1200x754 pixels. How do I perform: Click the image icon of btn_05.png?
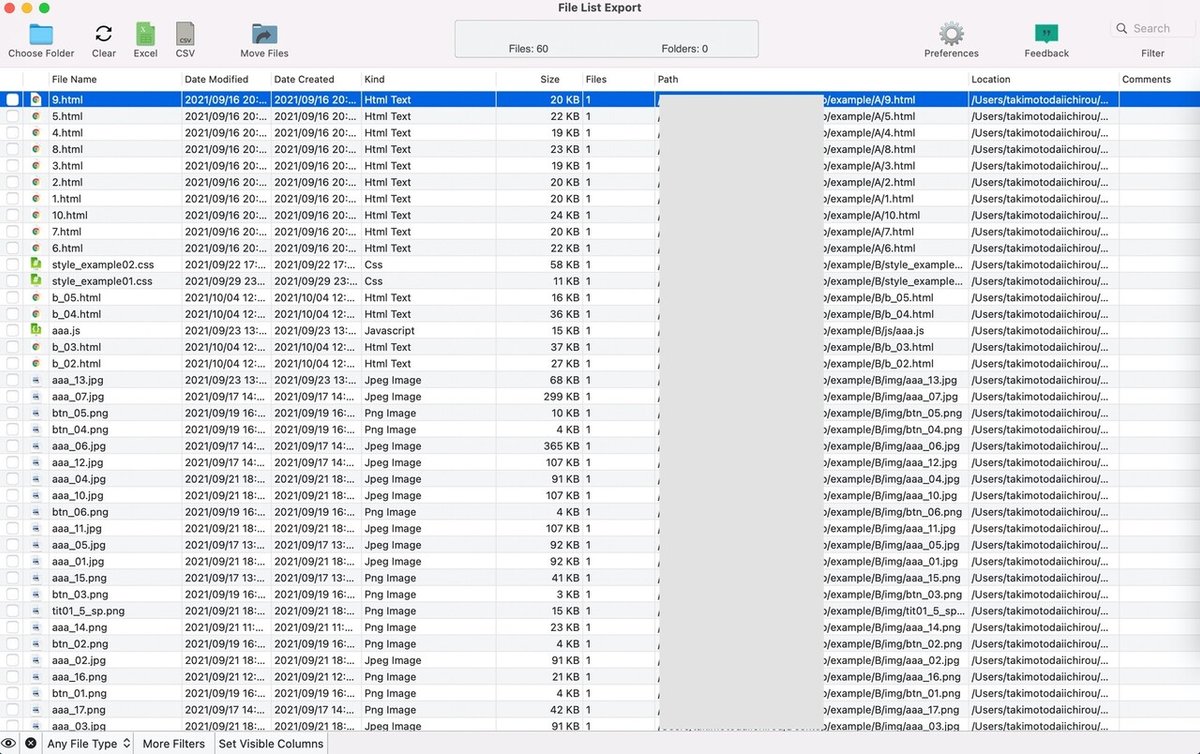pos(36,413)
